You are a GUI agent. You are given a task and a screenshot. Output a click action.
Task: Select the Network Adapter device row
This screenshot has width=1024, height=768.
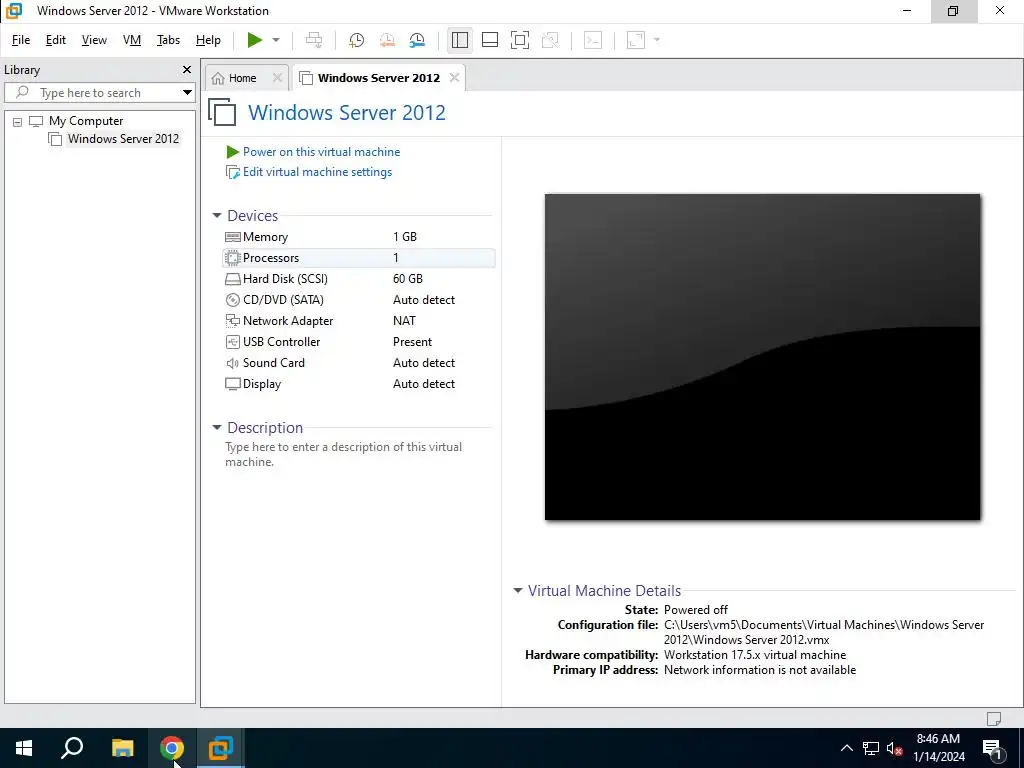tap(359, 321)
